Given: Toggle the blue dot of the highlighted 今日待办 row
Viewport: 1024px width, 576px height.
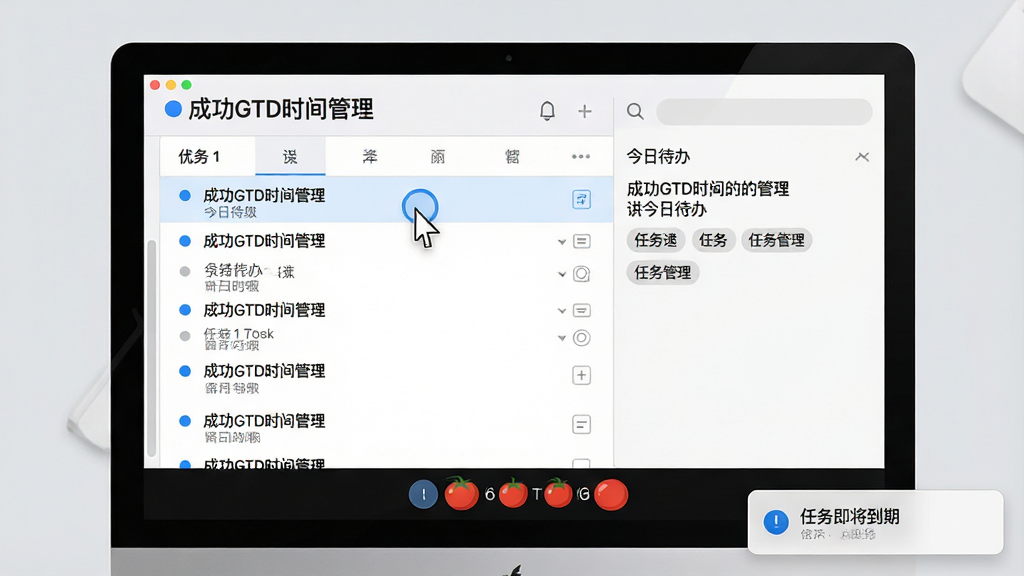Looking at the screenshot, I should 185,195.
